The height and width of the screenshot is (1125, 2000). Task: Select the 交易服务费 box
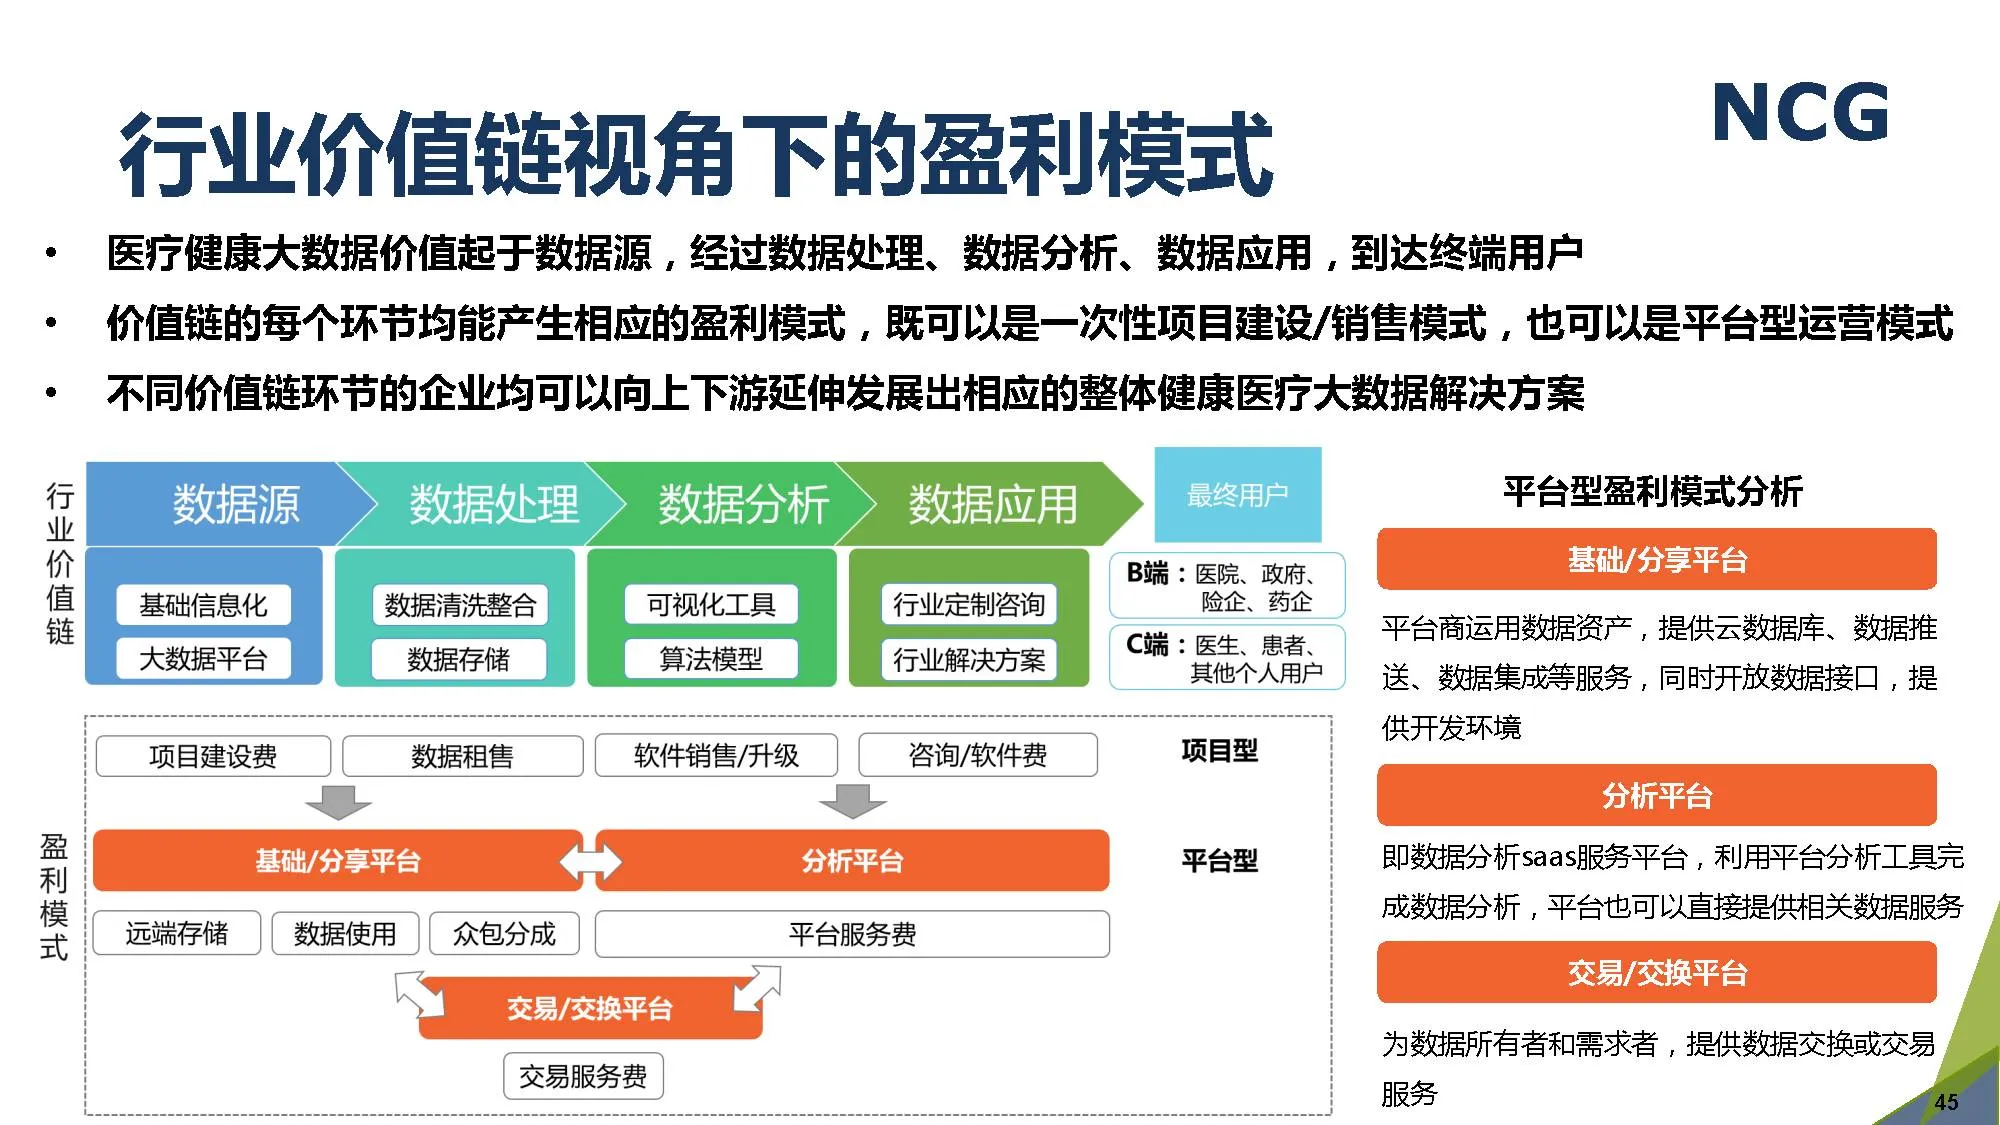(x=583, y=1076)
